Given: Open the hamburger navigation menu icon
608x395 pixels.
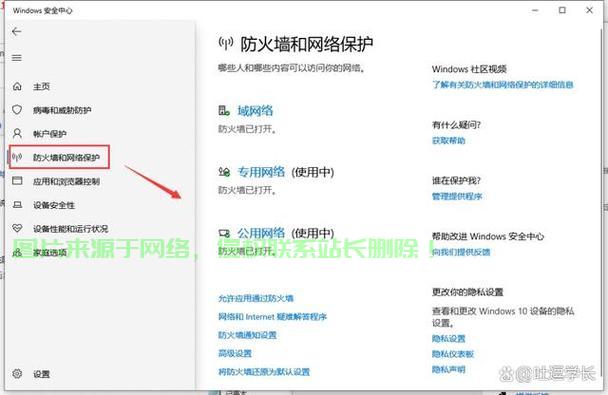Looking at the screenshot, I should pyautogui.click(x=17, y=58).
